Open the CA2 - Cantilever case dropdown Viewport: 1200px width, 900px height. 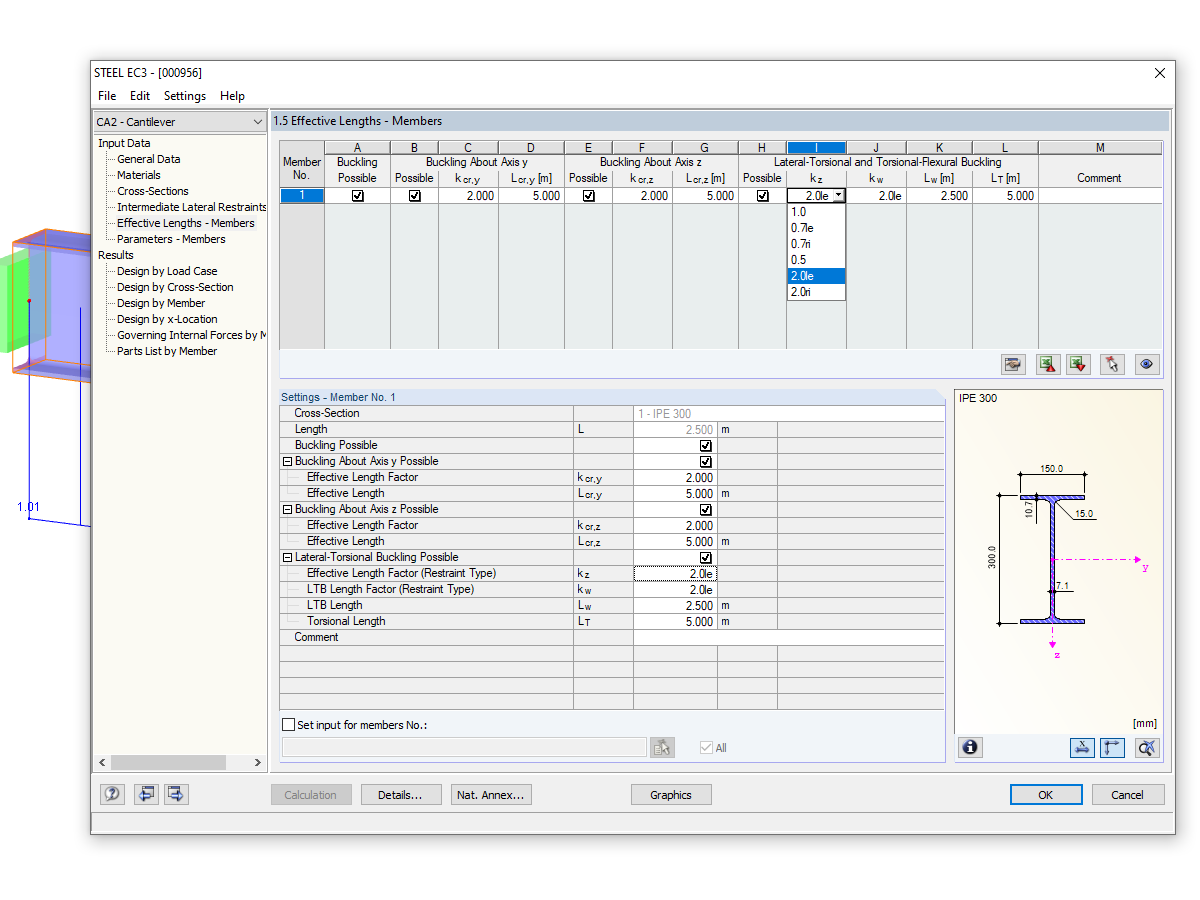tap(257, 121)
